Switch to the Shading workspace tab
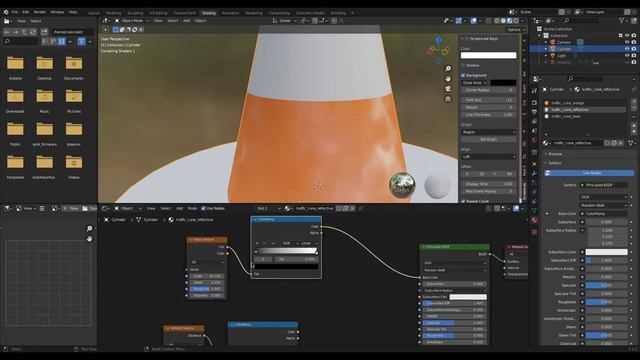Image resolution: width=640 pixels, height=360 pixels. pos(209,13)
